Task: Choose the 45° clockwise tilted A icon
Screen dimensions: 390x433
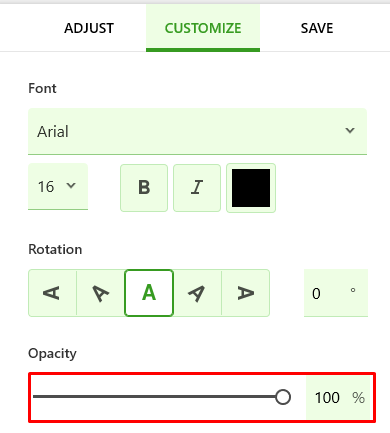Action: coord(197,293)
